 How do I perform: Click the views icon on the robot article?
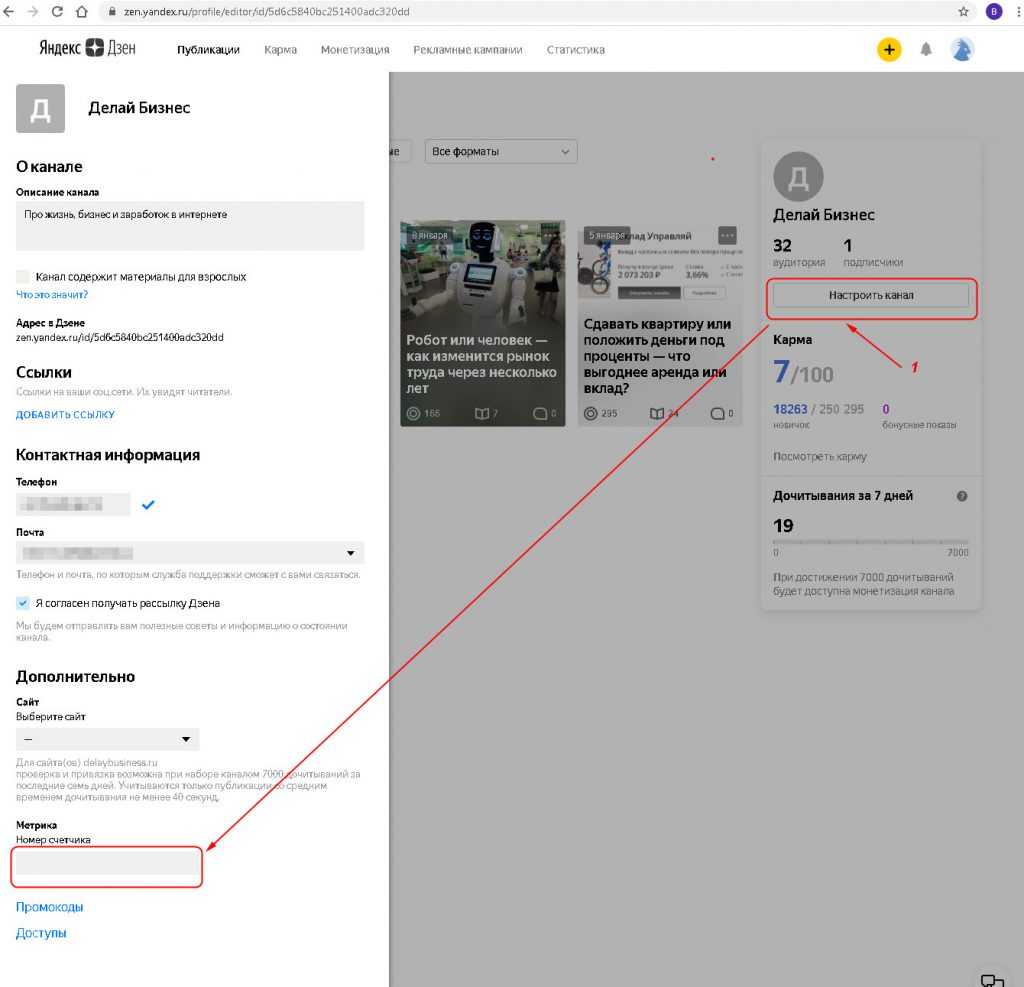413,413
